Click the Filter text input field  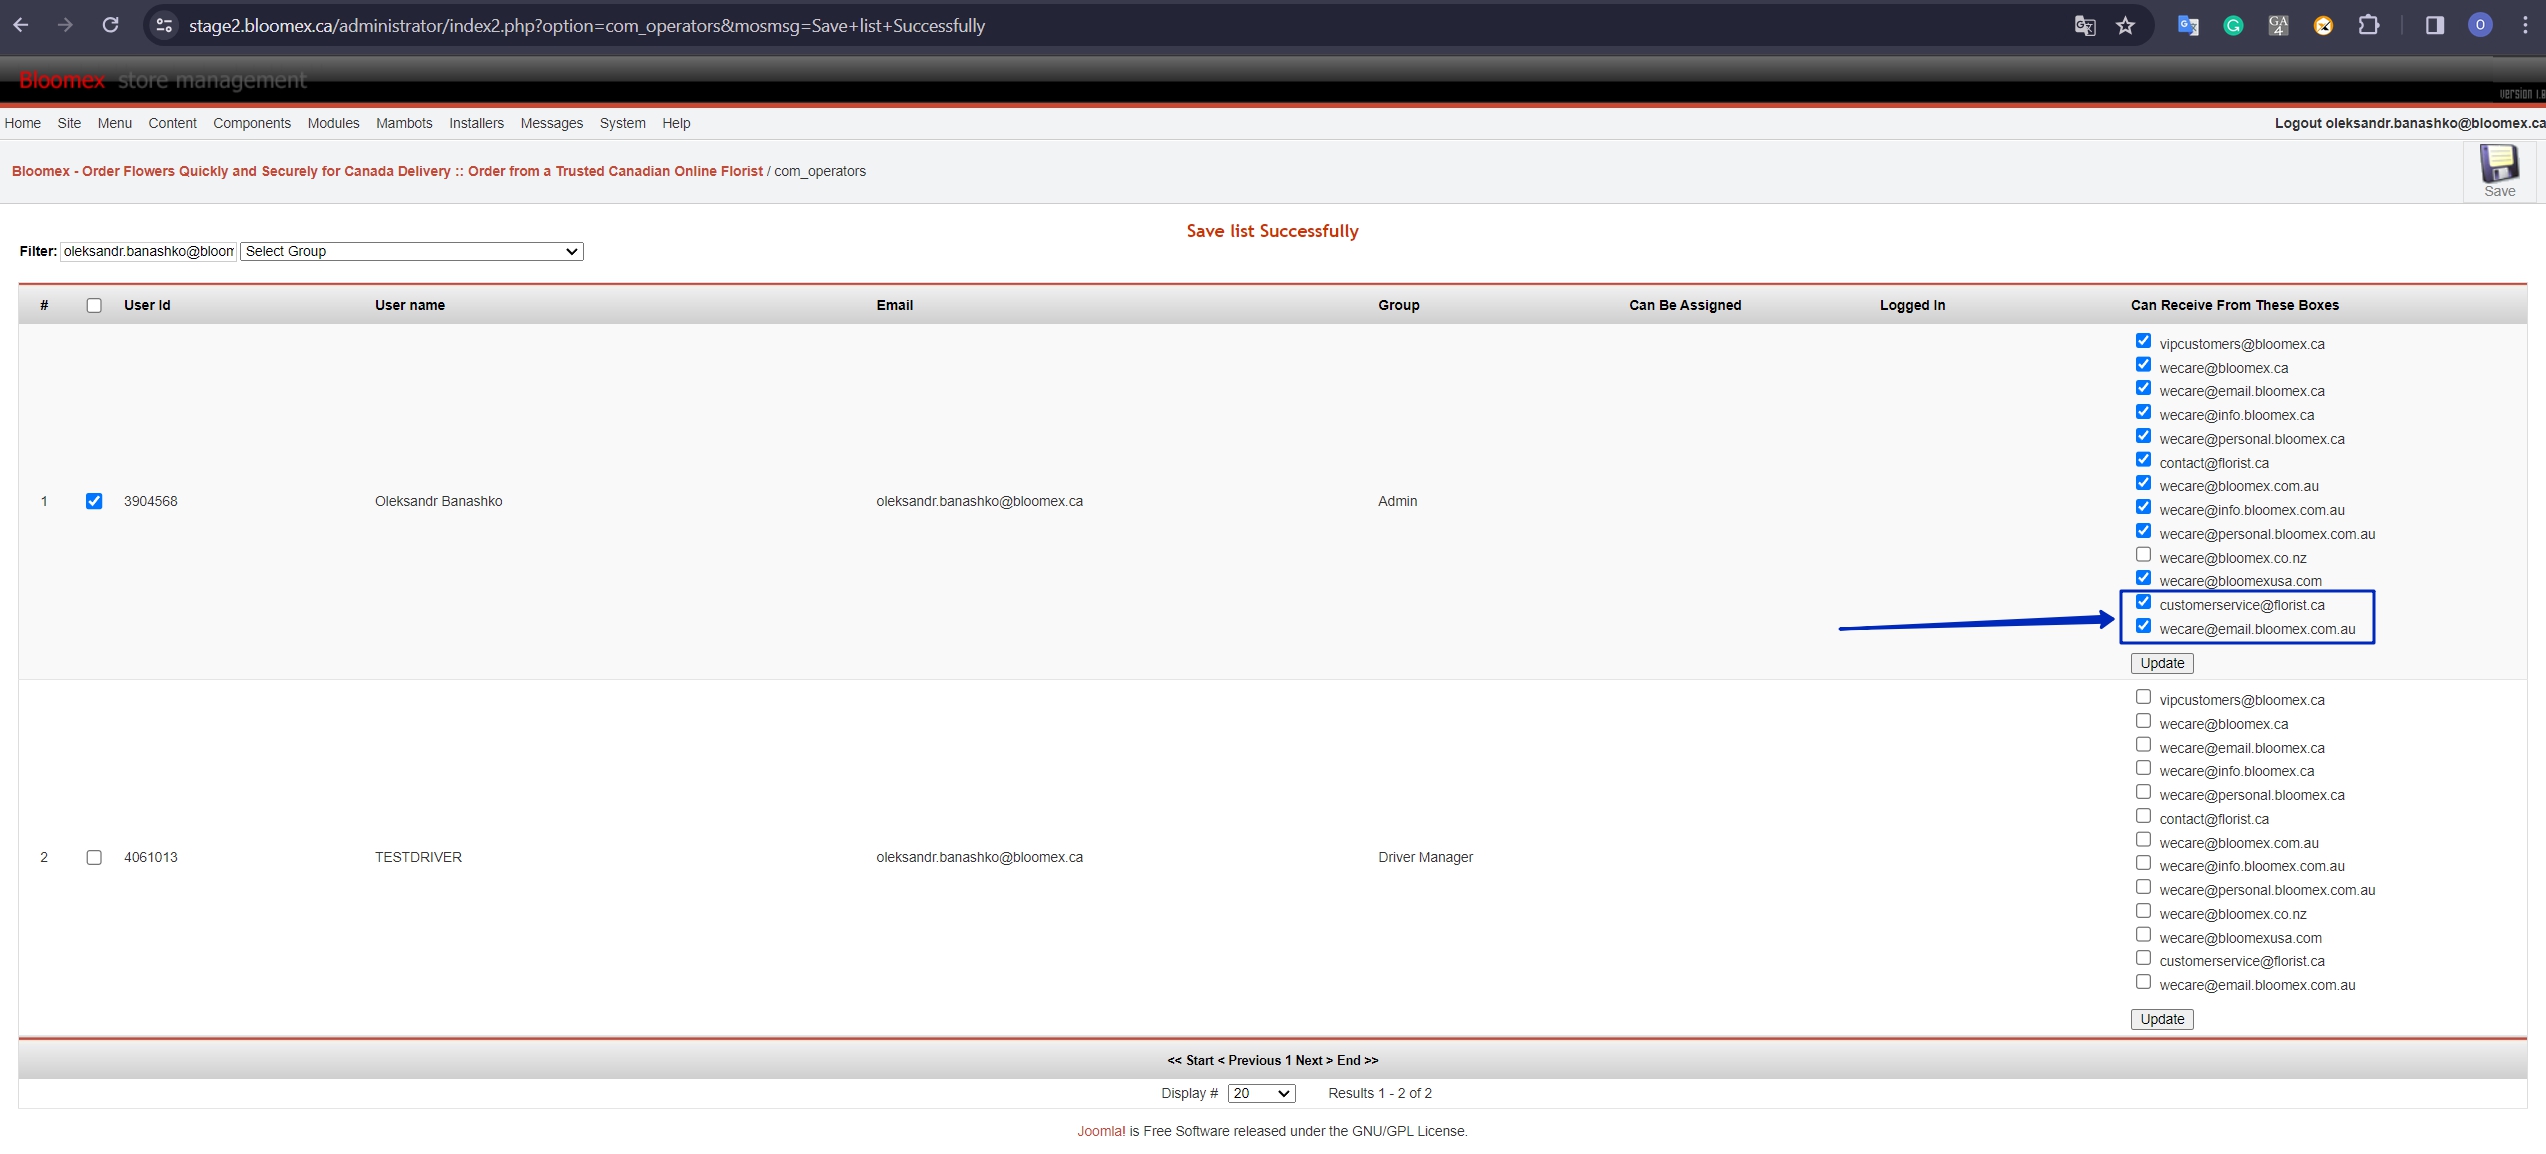coord(148,251)
